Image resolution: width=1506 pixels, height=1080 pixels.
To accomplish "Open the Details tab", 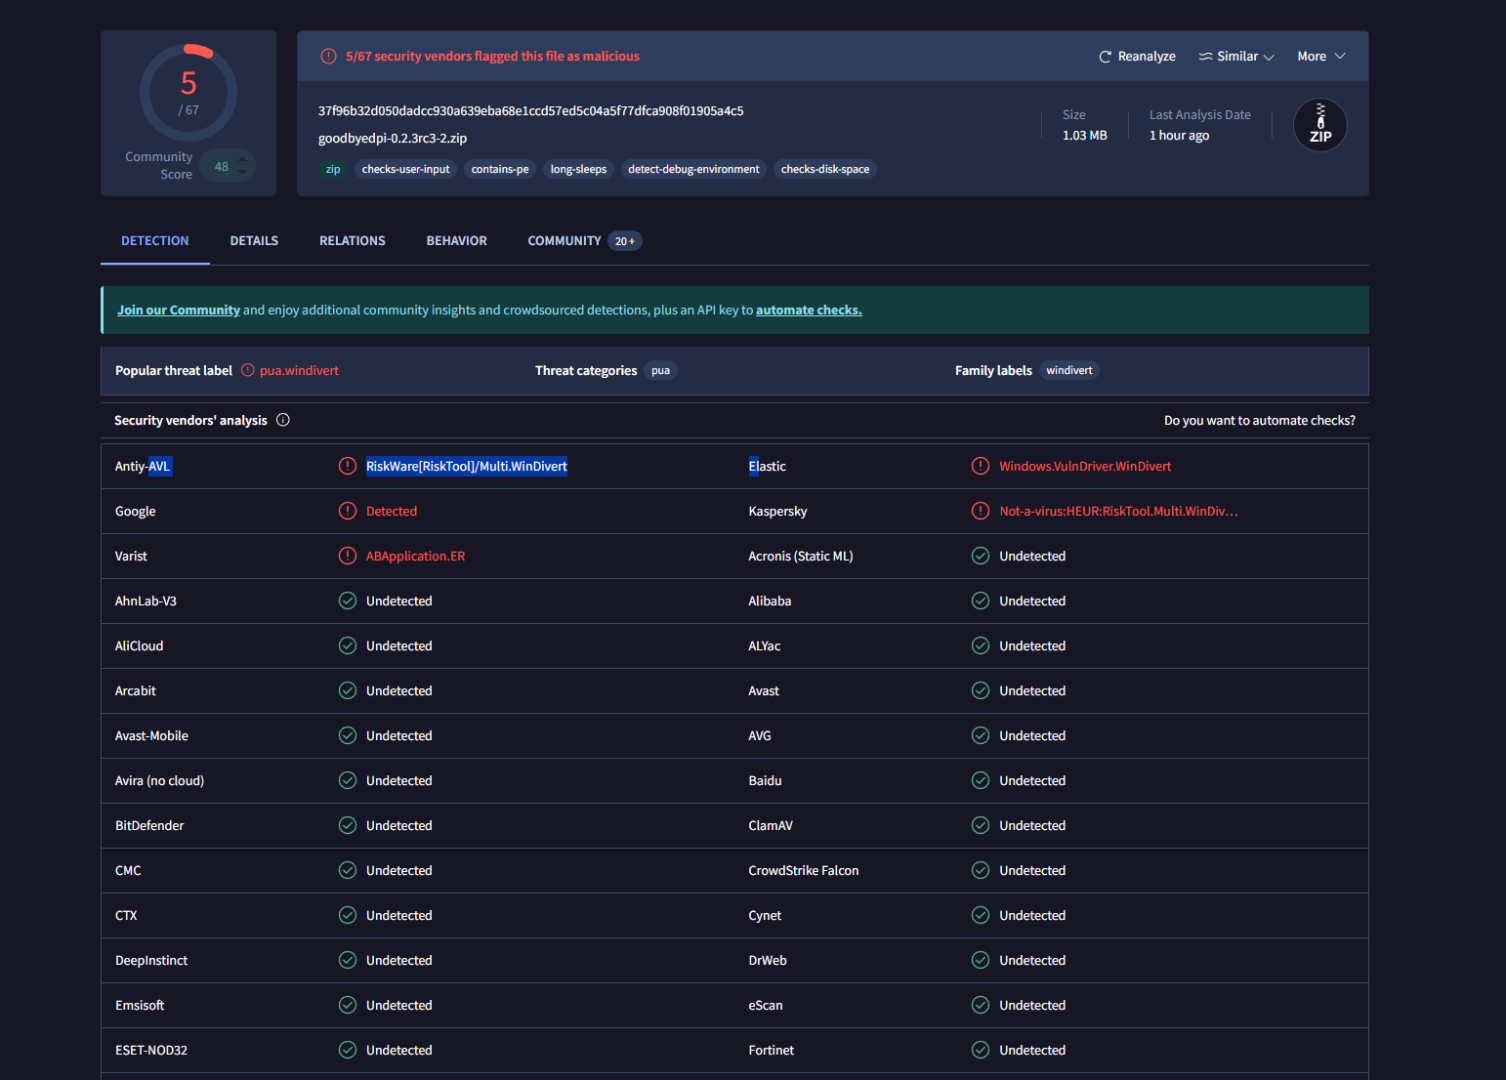I will pos(254,241).
